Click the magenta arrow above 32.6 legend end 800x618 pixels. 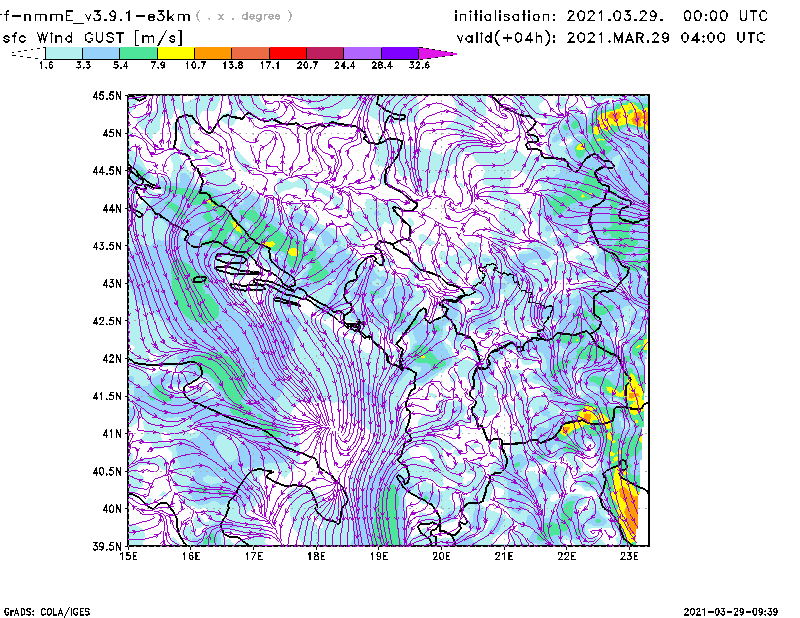click(x=437, y=53)
